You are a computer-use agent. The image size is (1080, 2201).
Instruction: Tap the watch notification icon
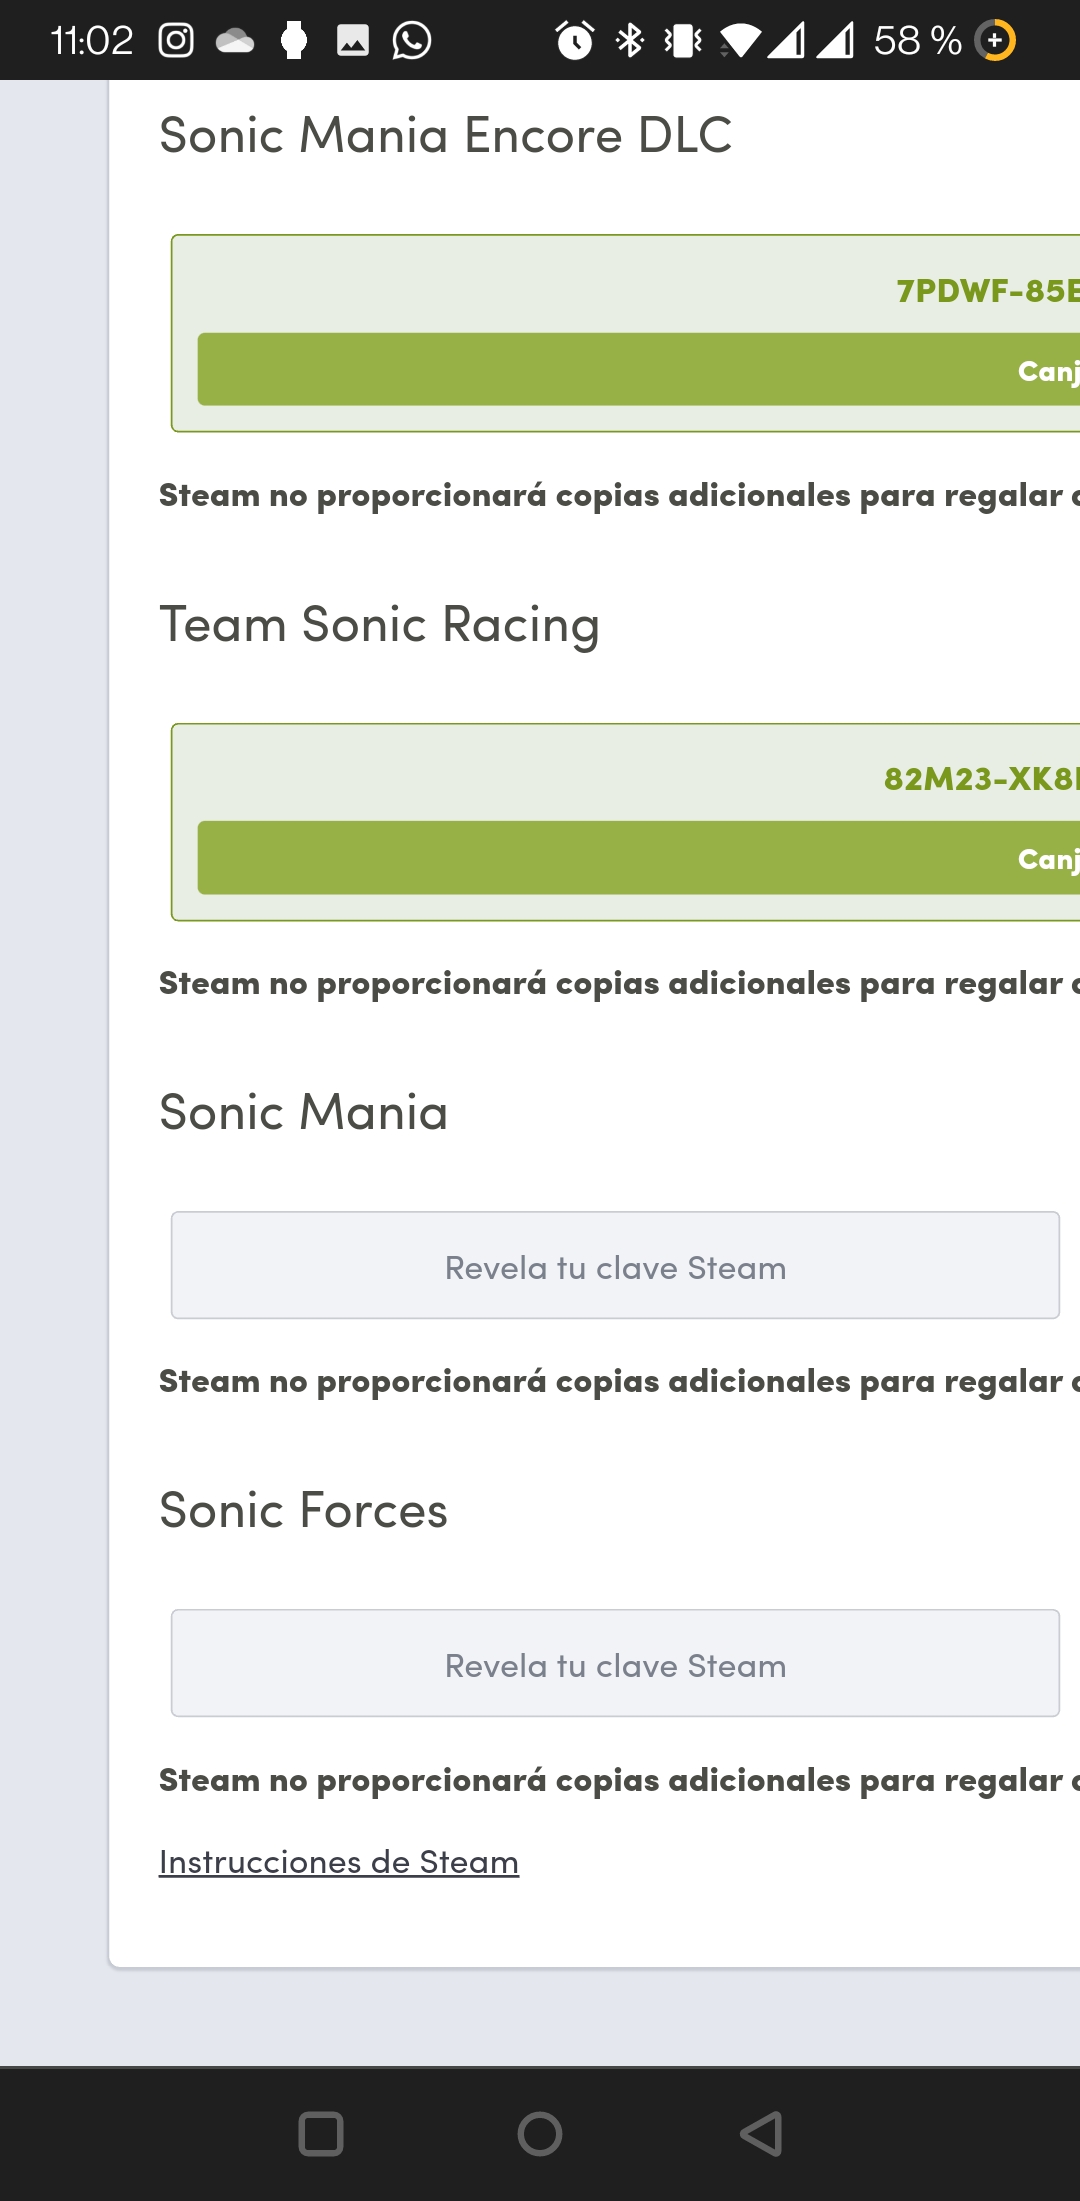click(x=294, y=41)
